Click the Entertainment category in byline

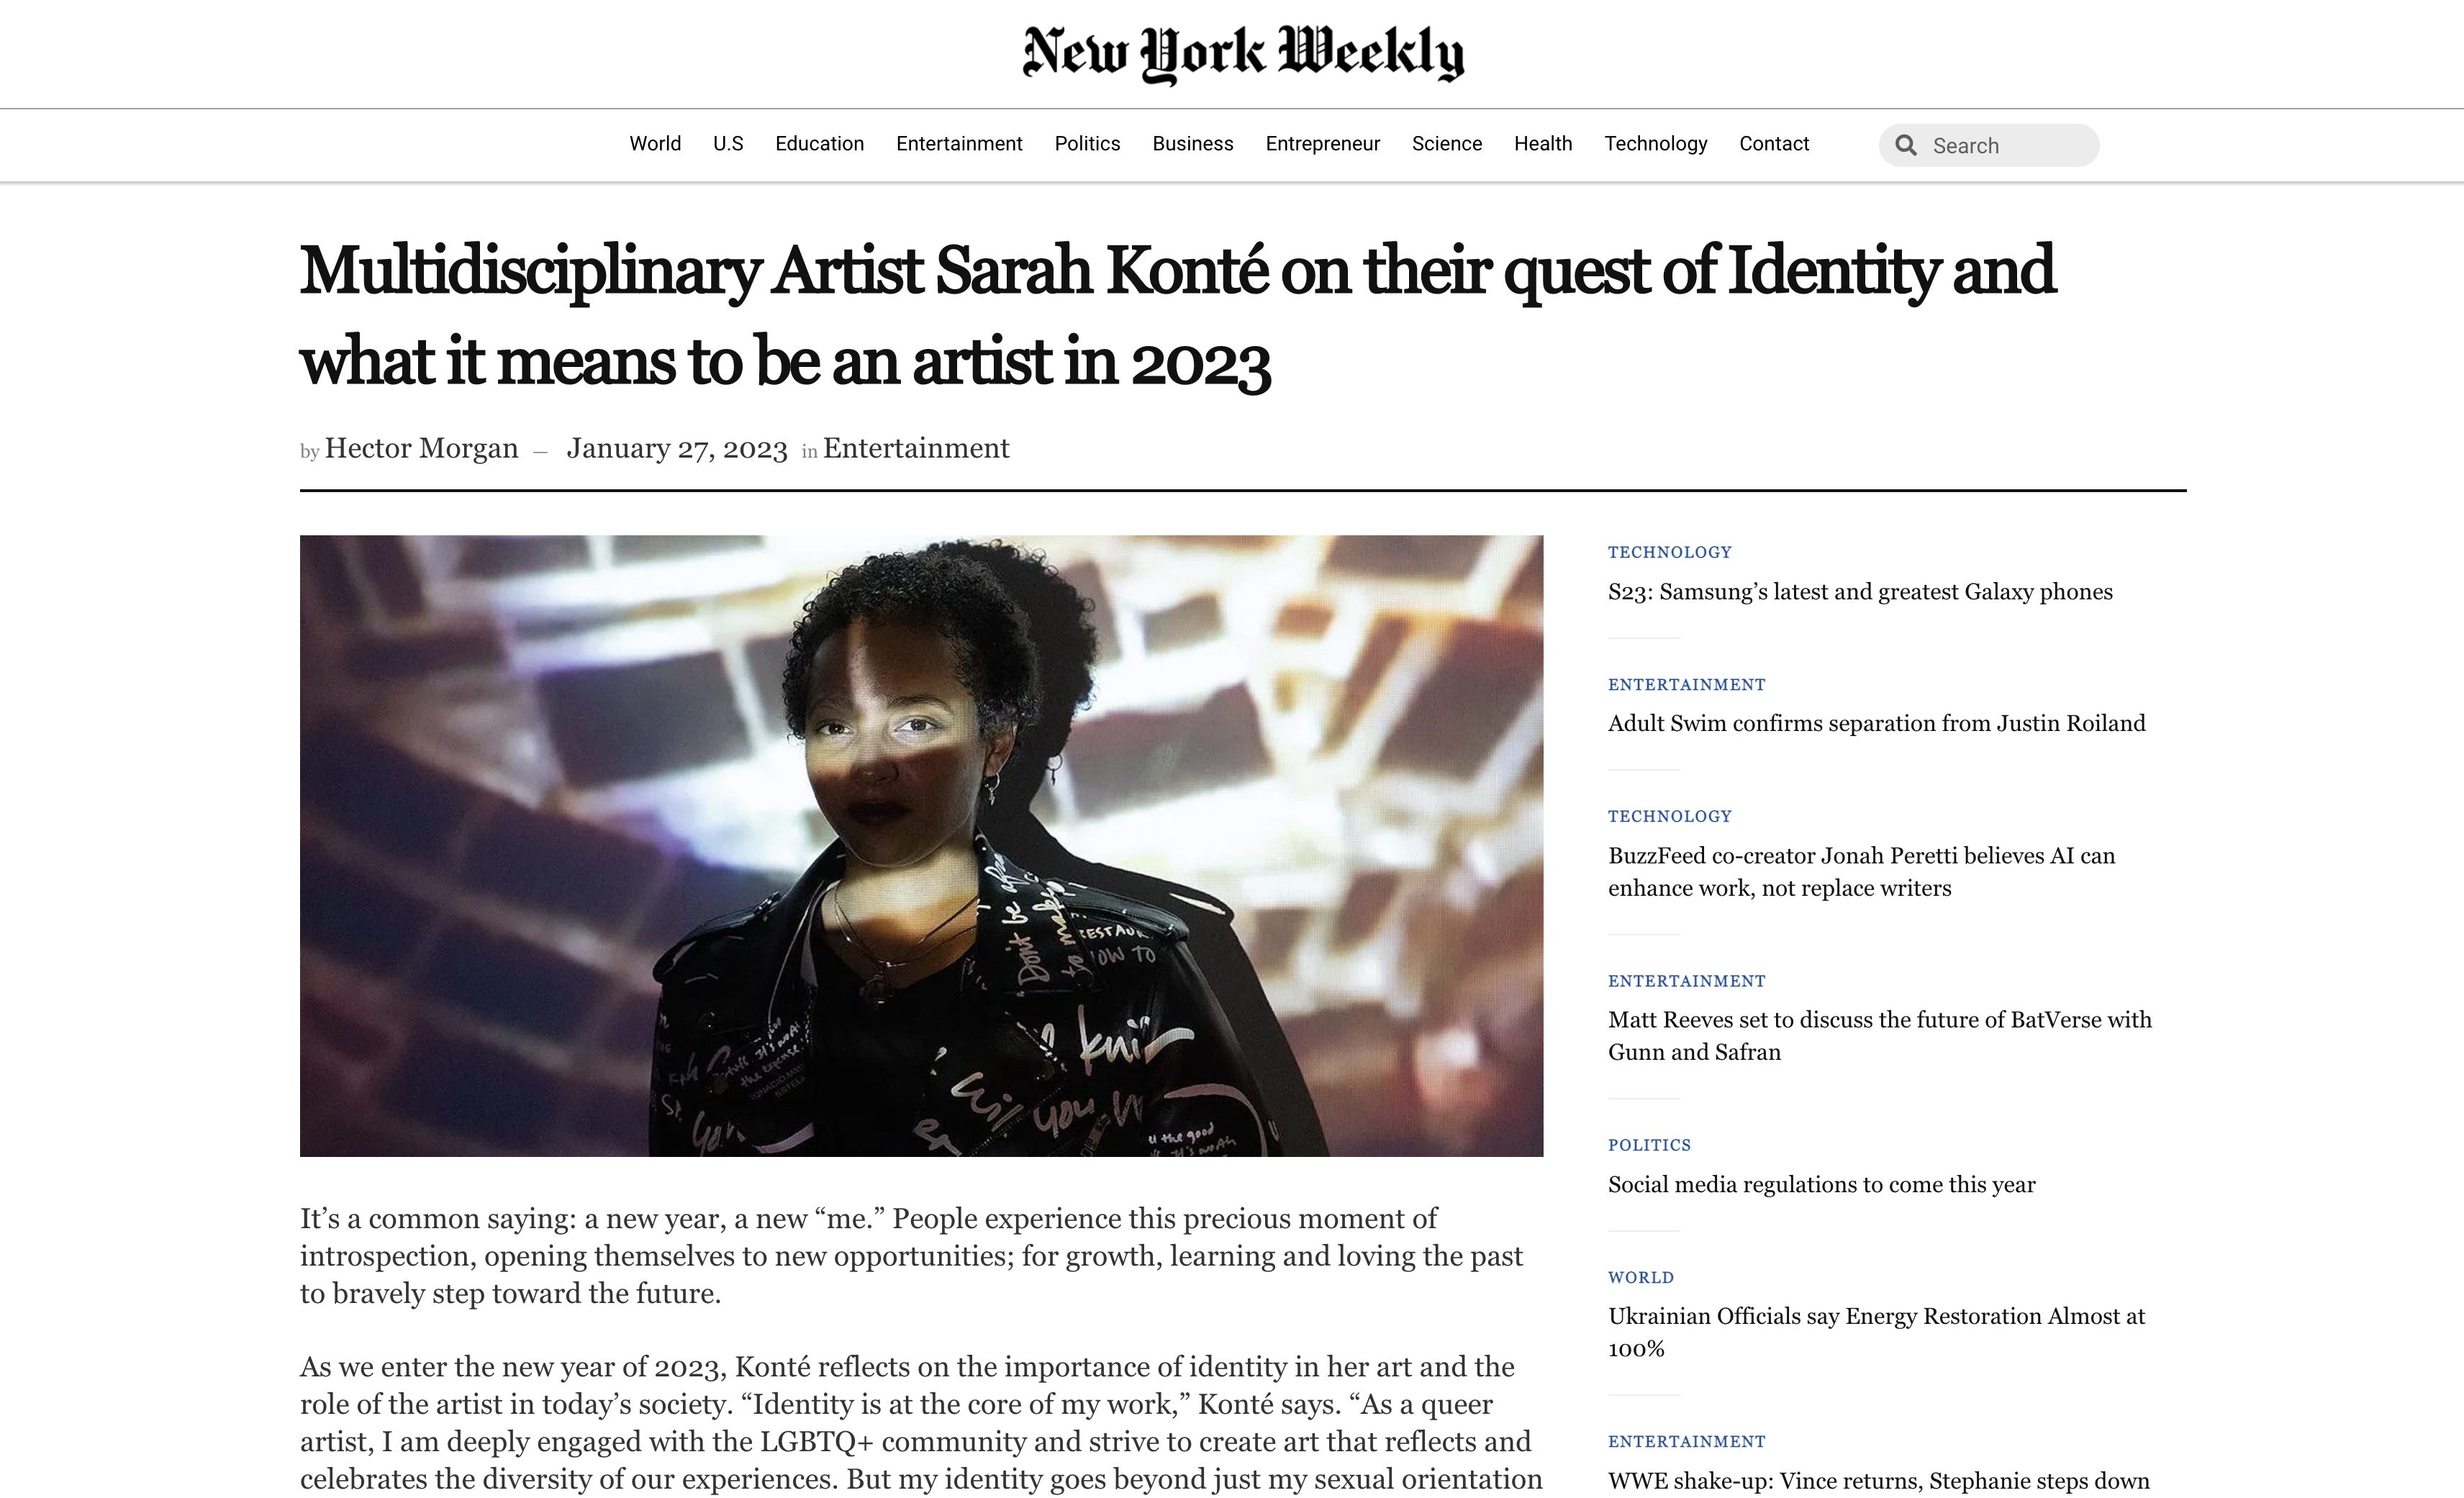point(916,448)
